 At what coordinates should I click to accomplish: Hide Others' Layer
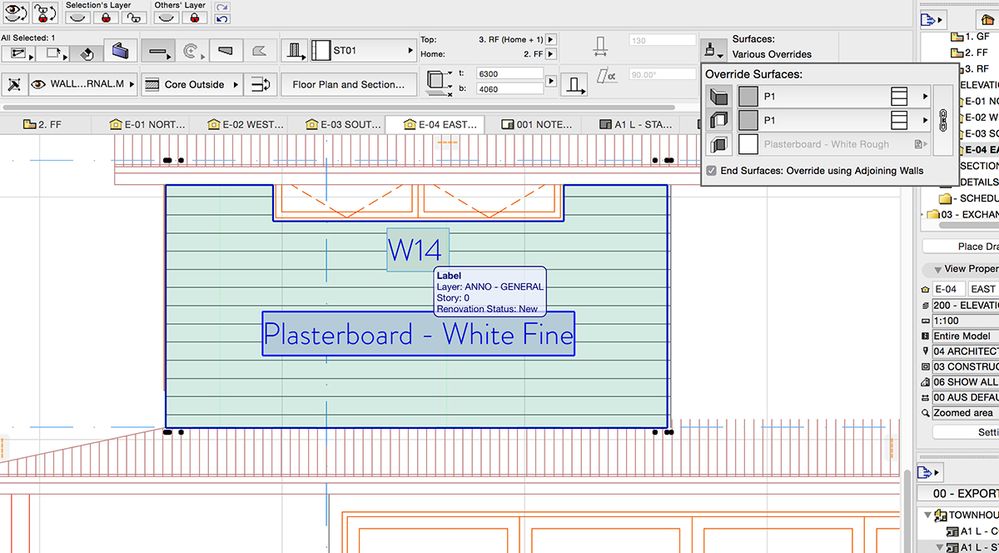click(167, 17)
